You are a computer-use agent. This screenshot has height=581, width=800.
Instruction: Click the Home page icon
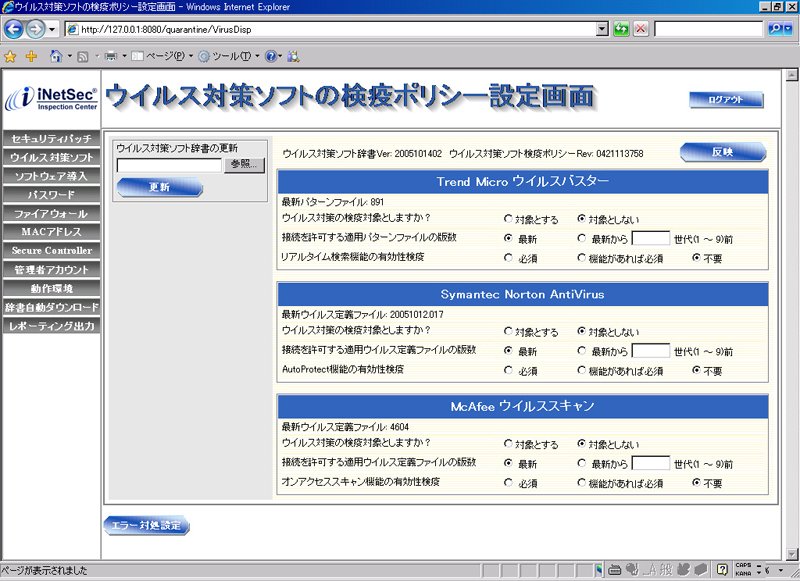[x=56, y=56]
